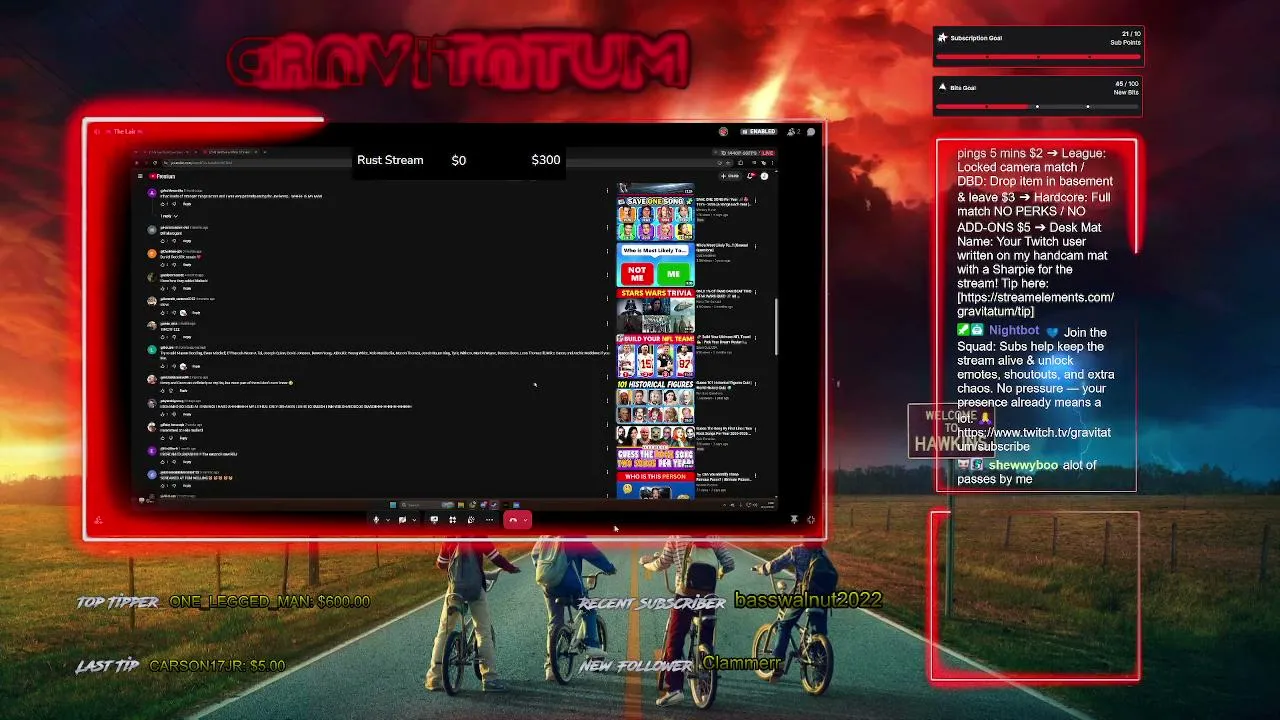Click the Nightbot username in chat
Screen dimensions: 1280x720
point(1014,331)
